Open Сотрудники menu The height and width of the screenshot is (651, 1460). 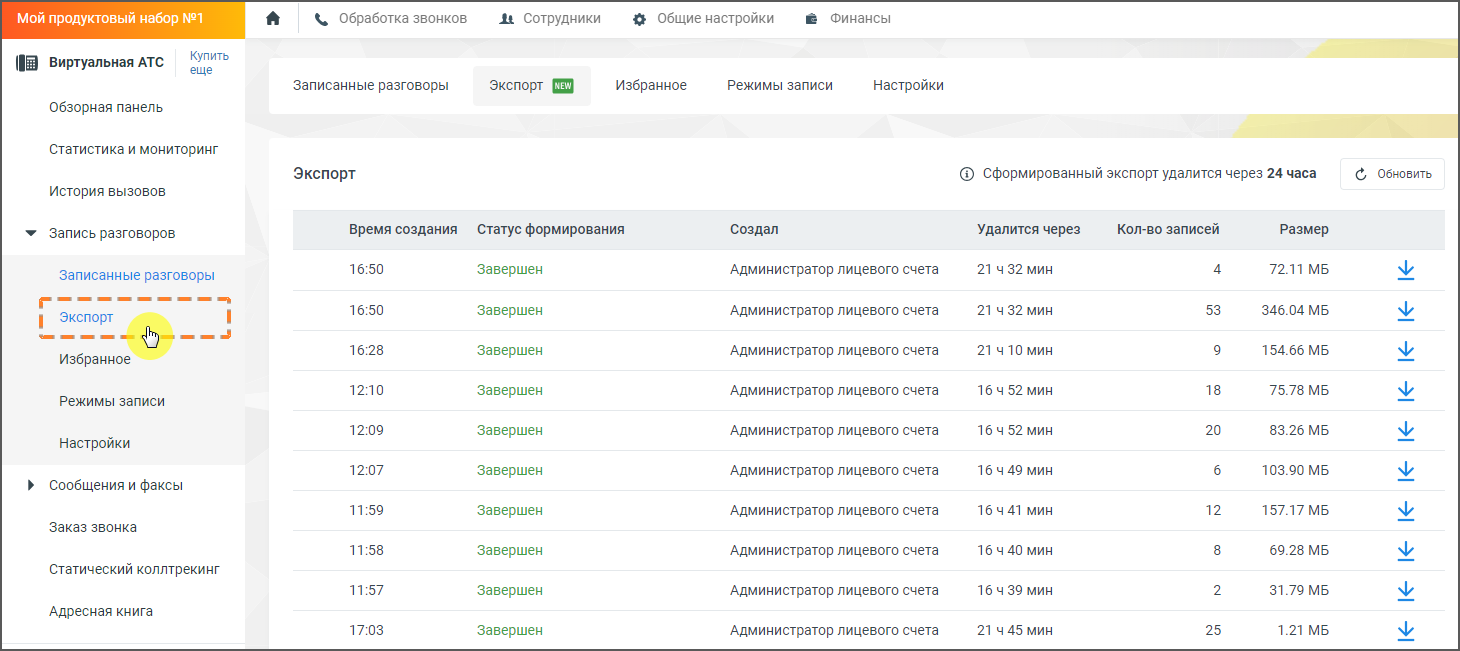(550, 18)
